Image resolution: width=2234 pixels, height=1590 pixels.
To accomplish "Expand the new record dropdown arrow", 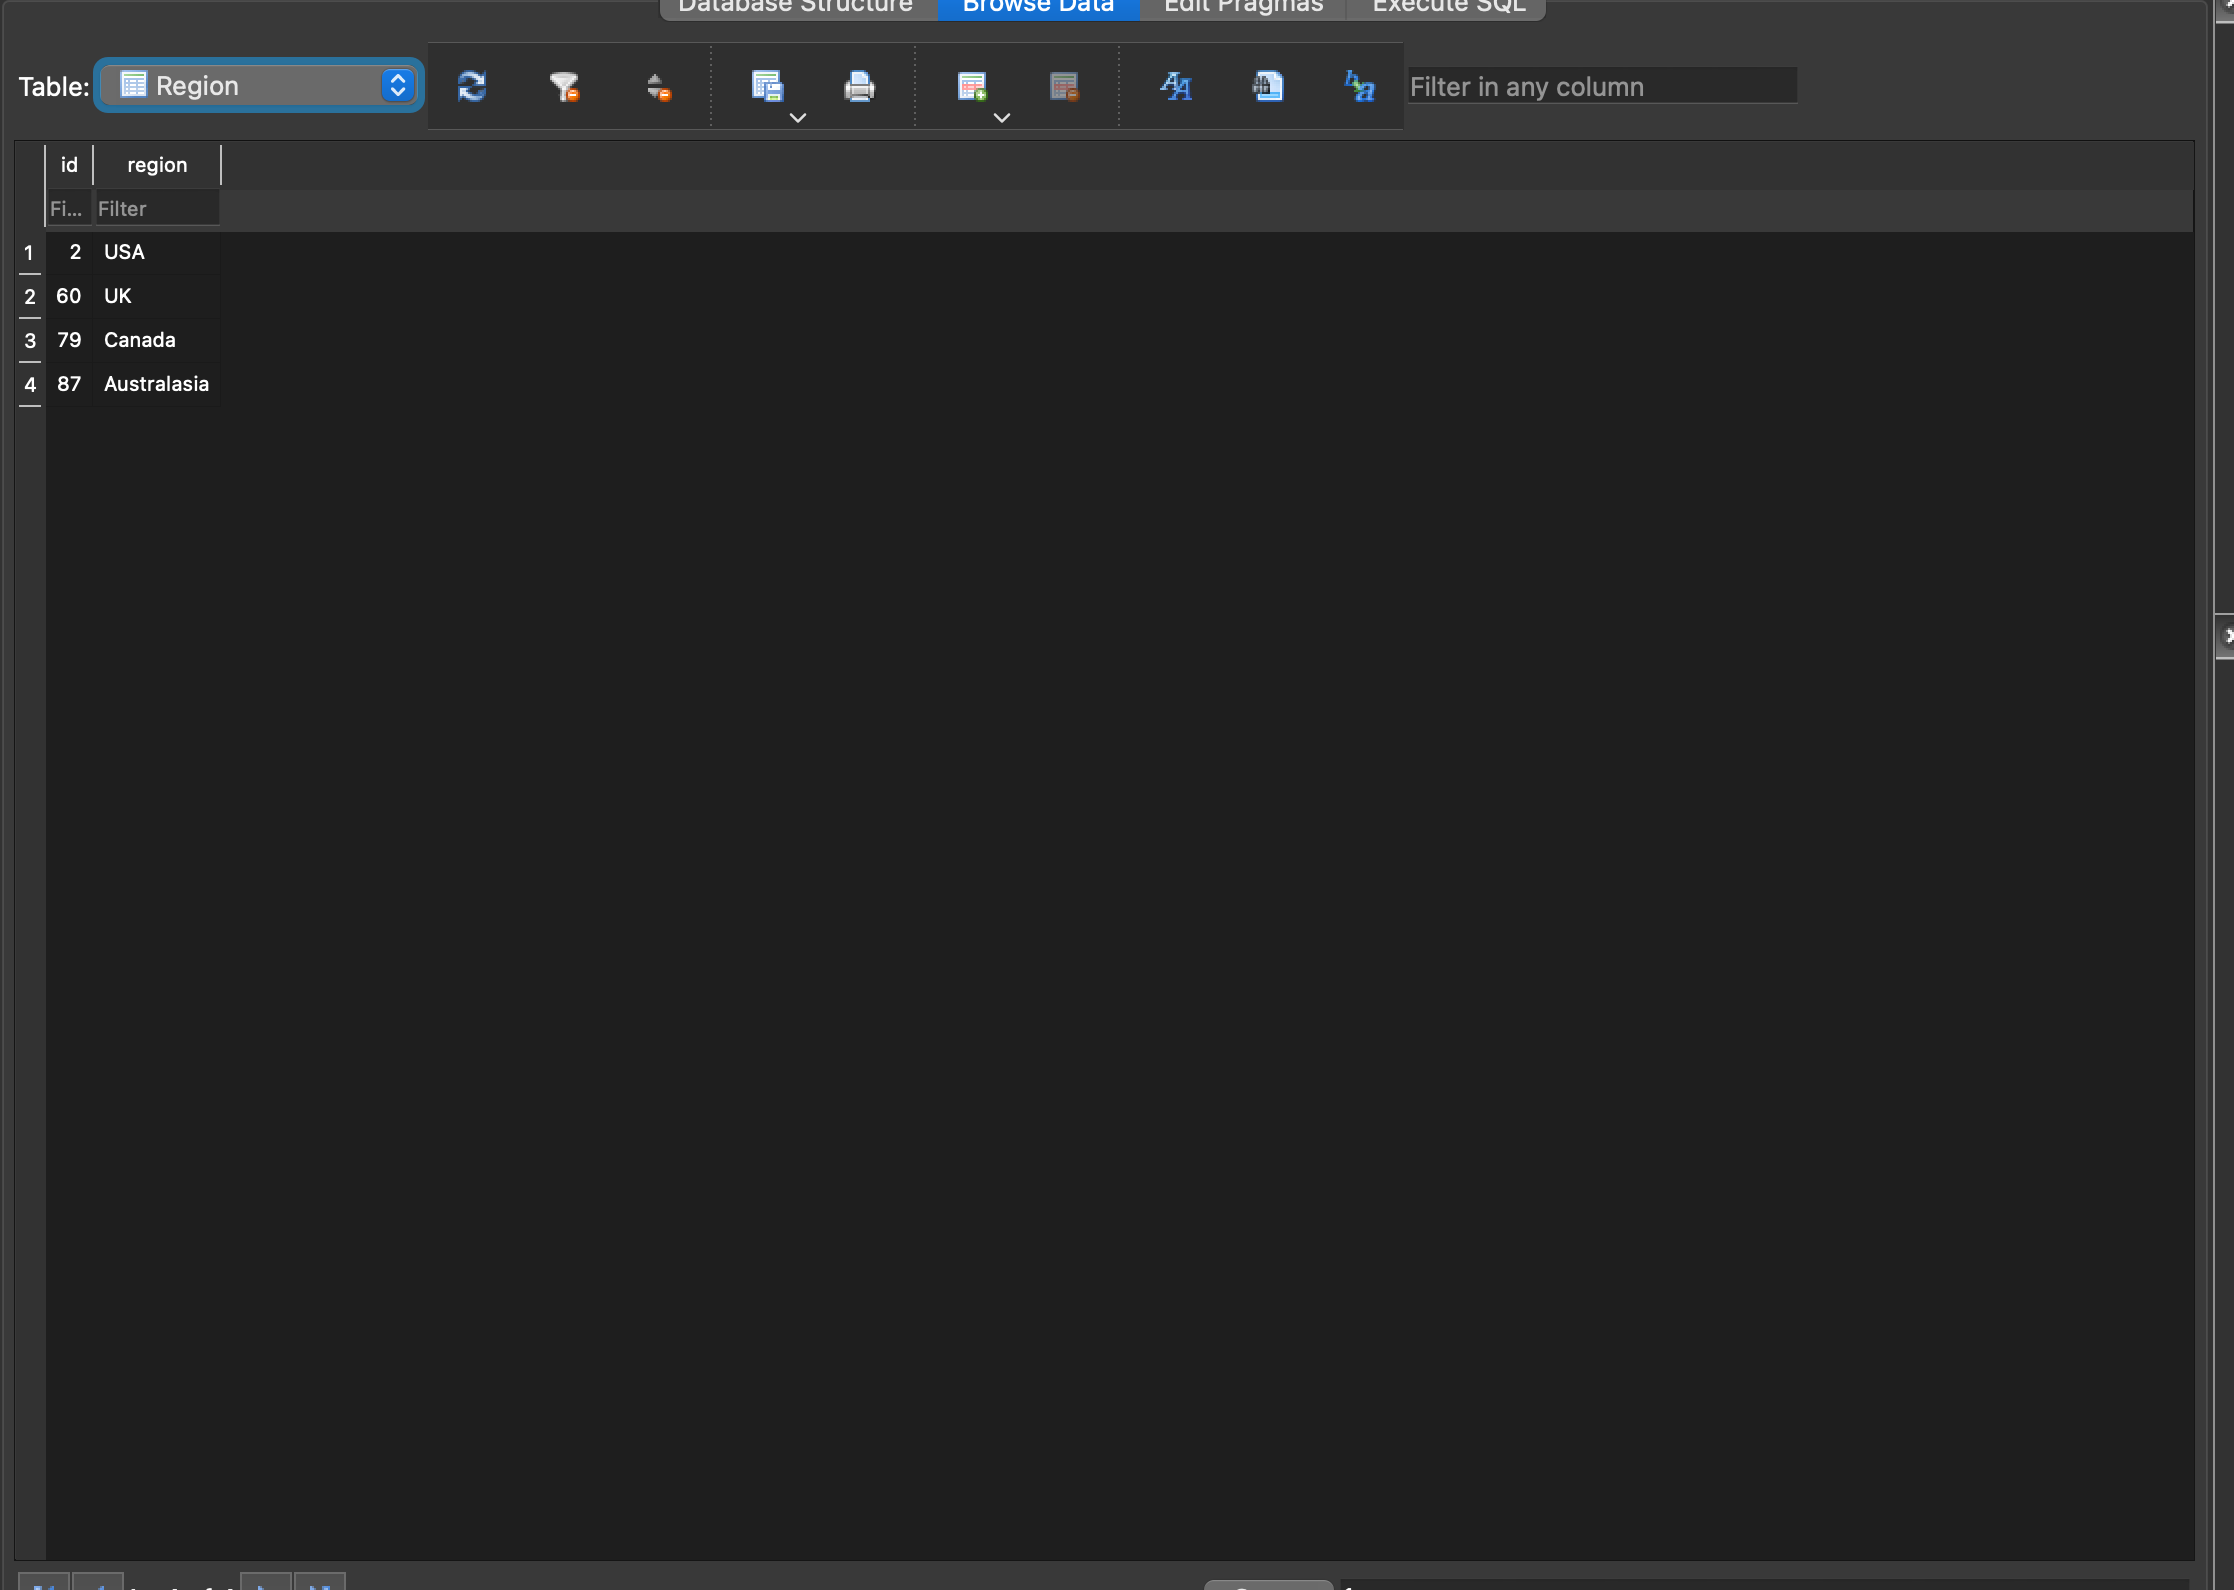I will point(1002,118).
